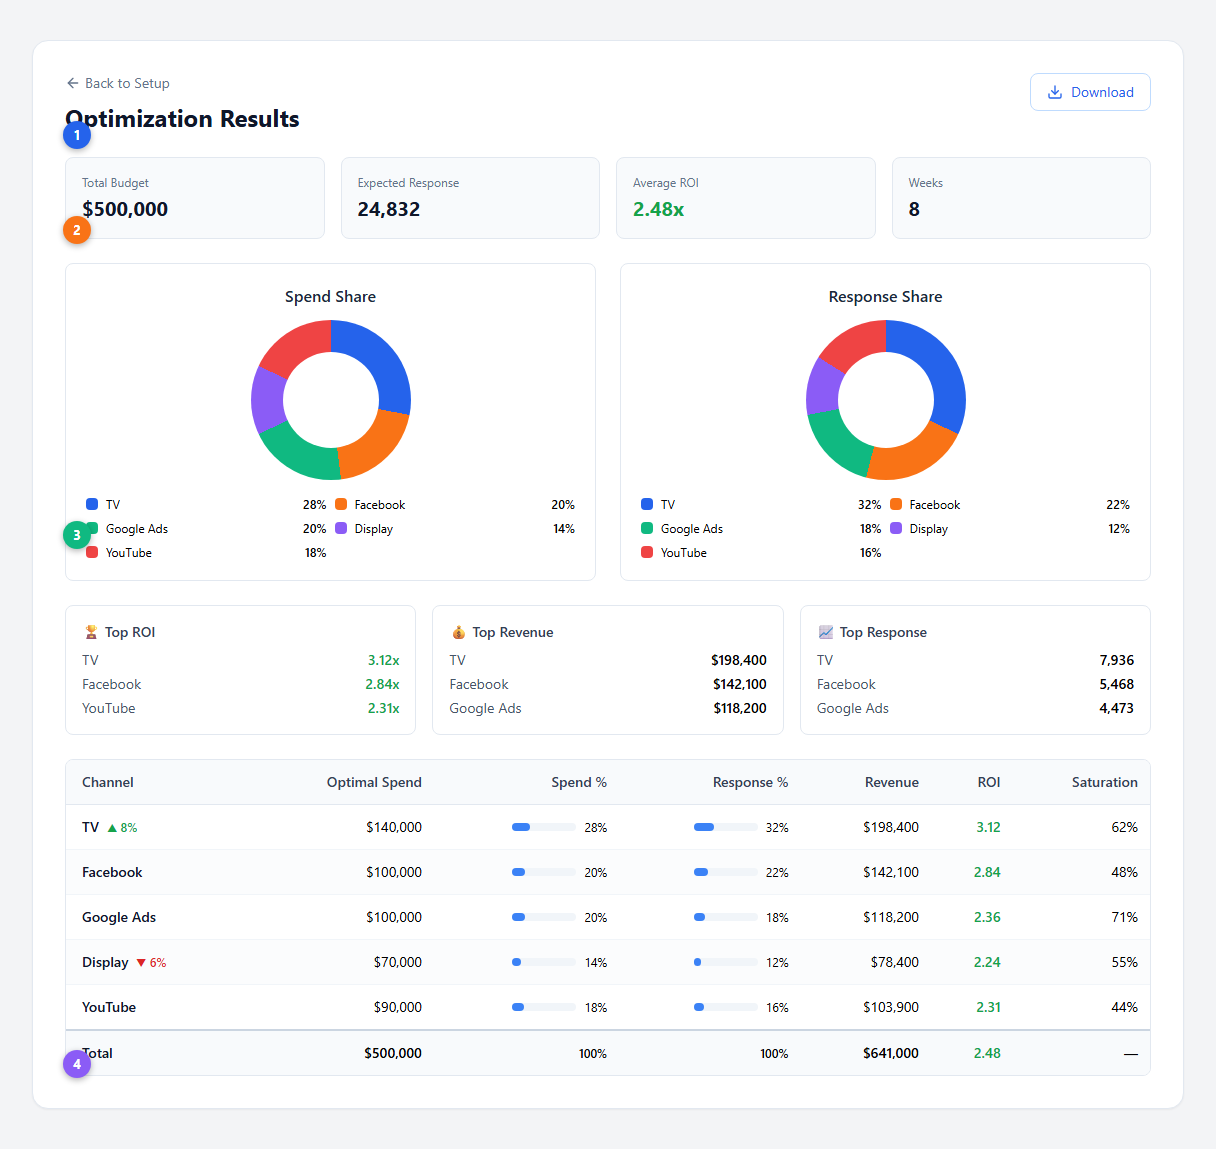Viewport: 1216px width, 1149px height.
Task: Click the trophy icon beside Top ROI
Action: (x=91, y=632)
